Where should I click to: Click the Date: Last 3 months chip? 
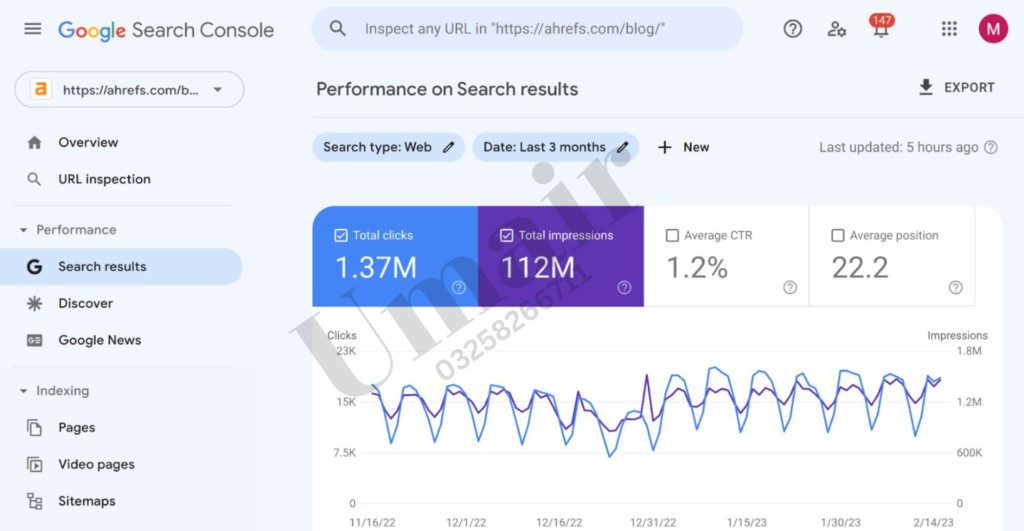(556, 147)
